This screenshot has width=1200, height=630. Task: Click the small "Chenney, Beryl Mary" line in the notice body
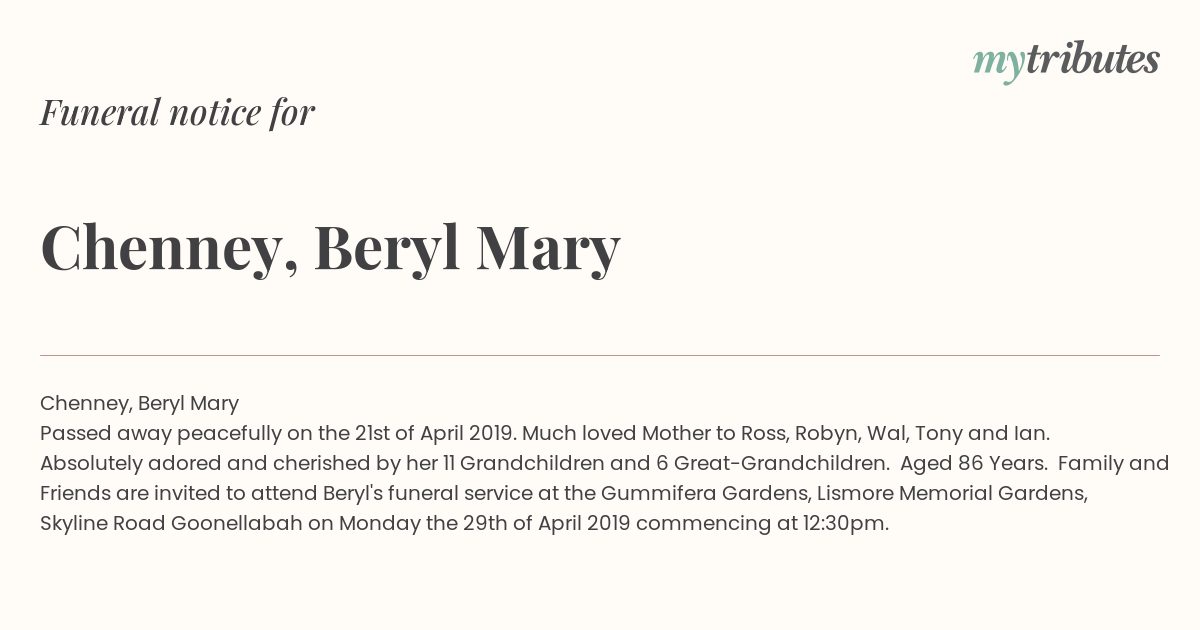(139, 404)
